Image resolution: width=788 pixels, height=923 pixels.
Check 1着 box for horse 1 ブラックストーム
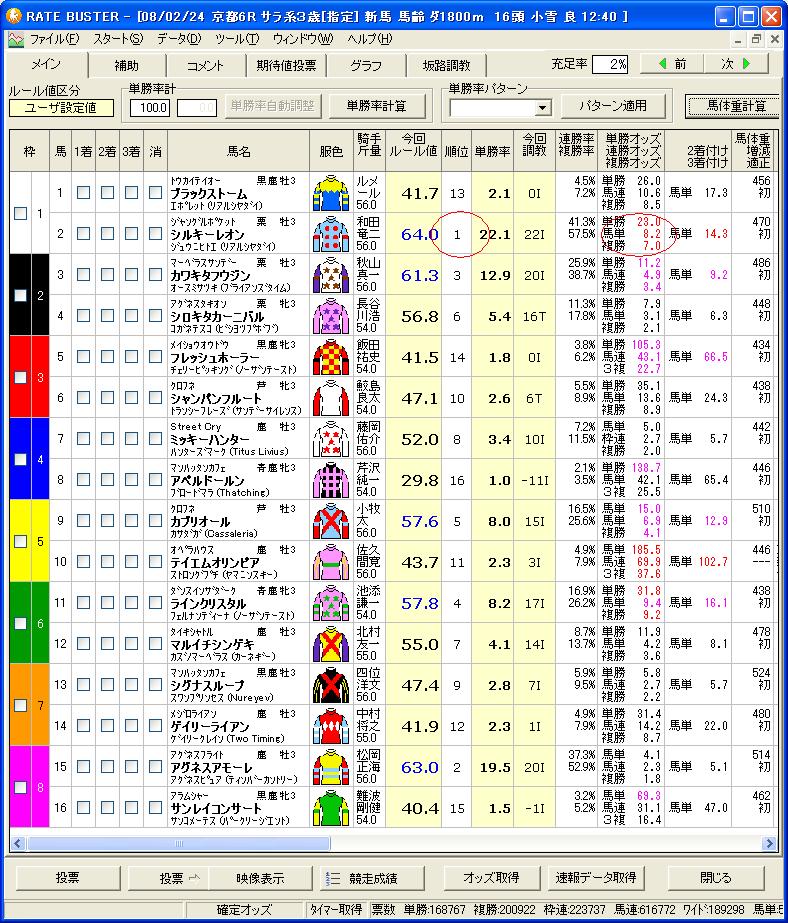(84, 192)
